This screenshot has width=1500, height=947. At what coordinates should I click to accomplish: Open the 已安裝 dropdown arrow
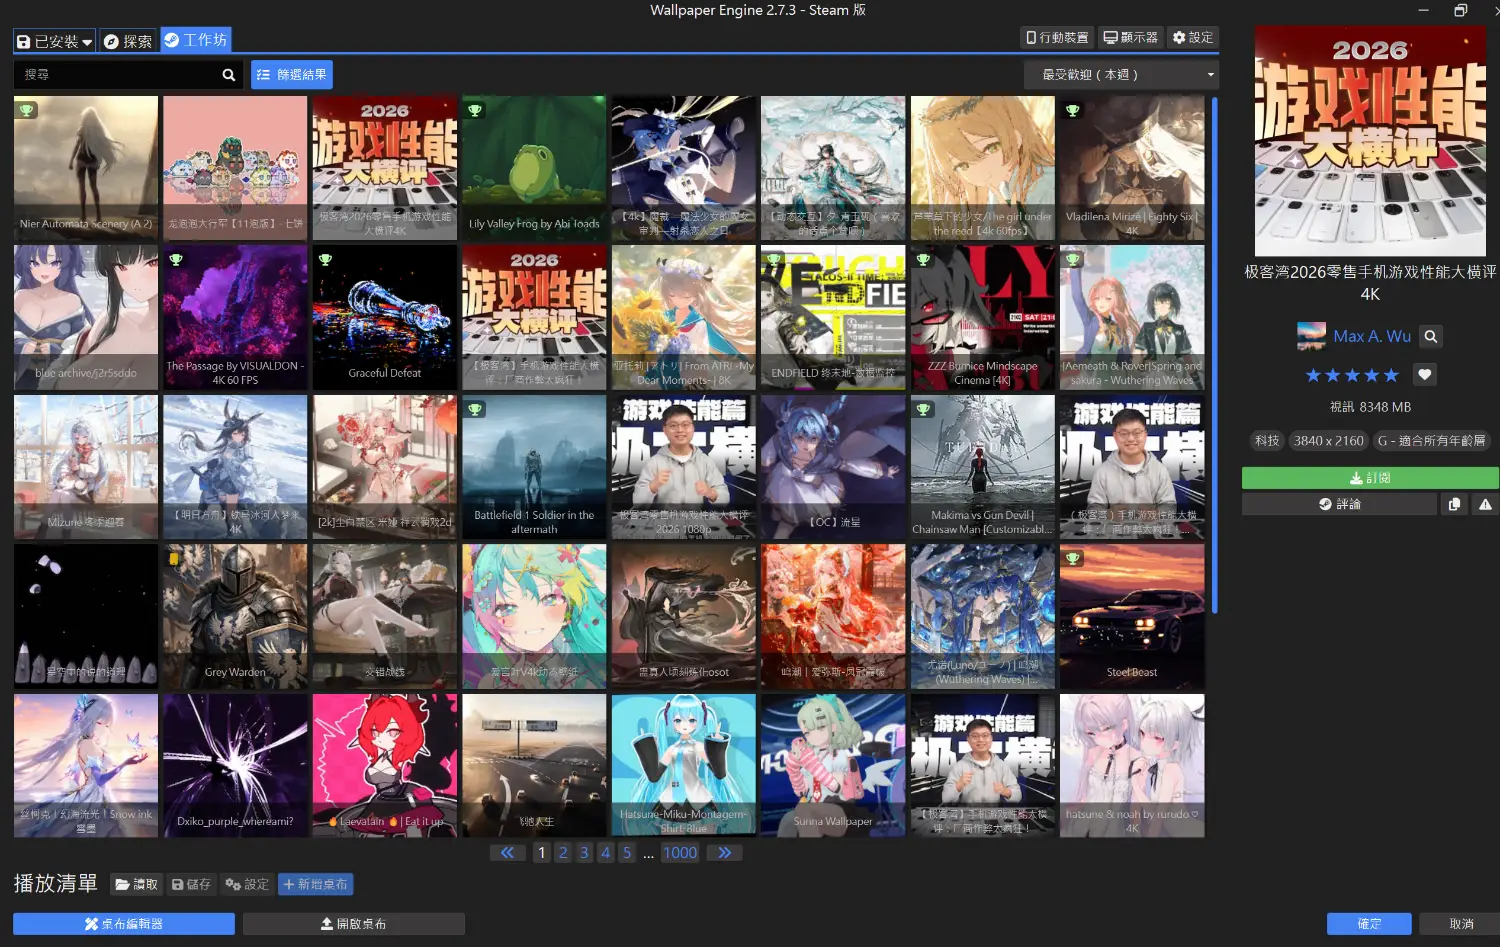pos(87,42)
